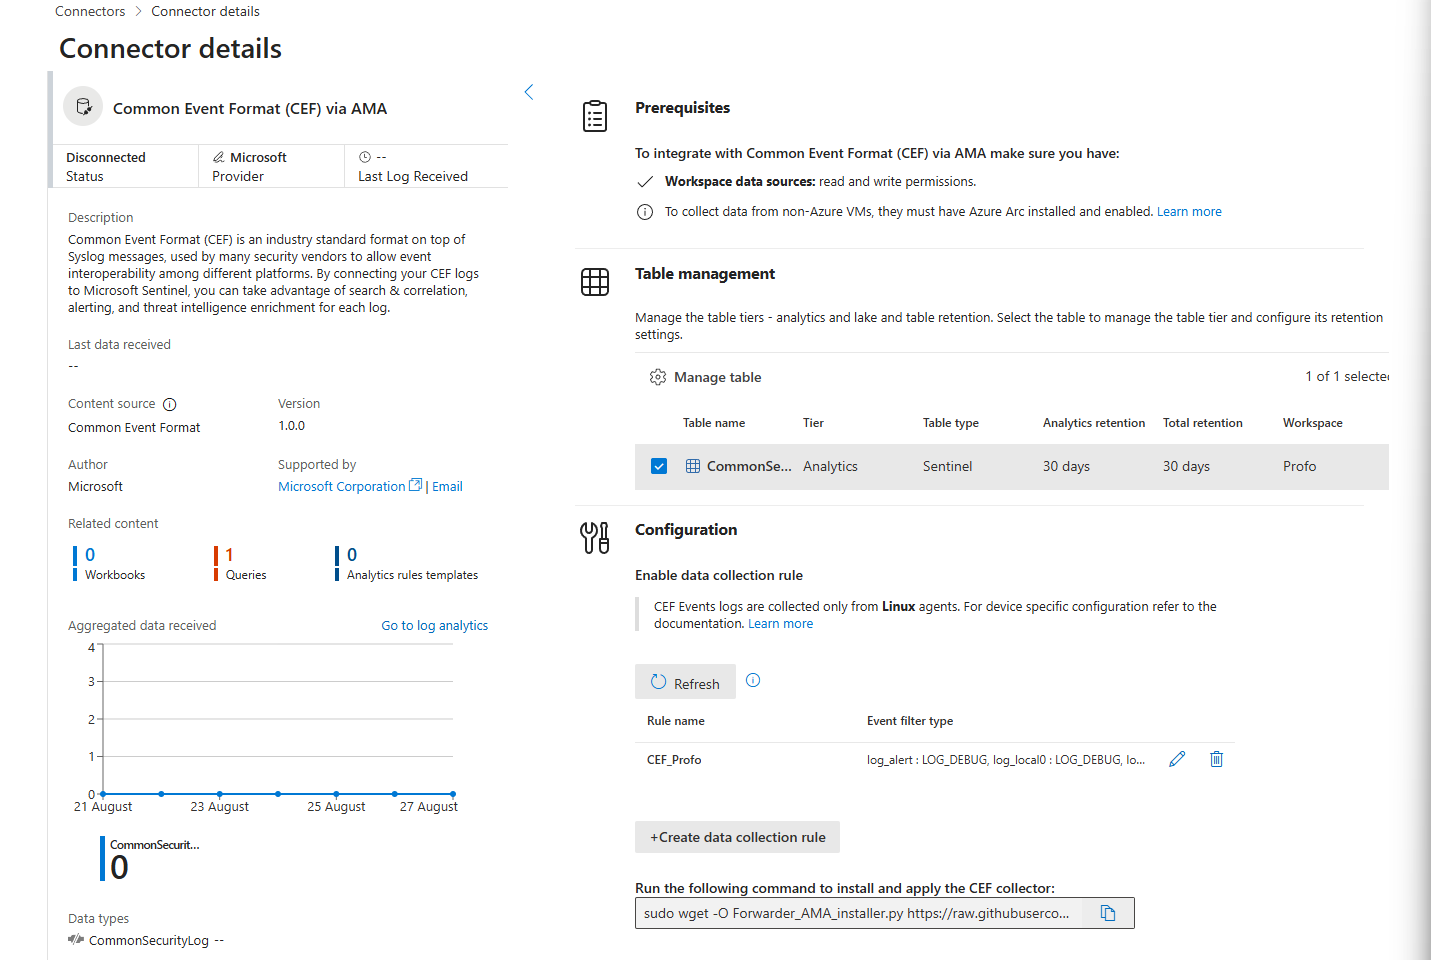Click the Email support link

pos(447,486)
